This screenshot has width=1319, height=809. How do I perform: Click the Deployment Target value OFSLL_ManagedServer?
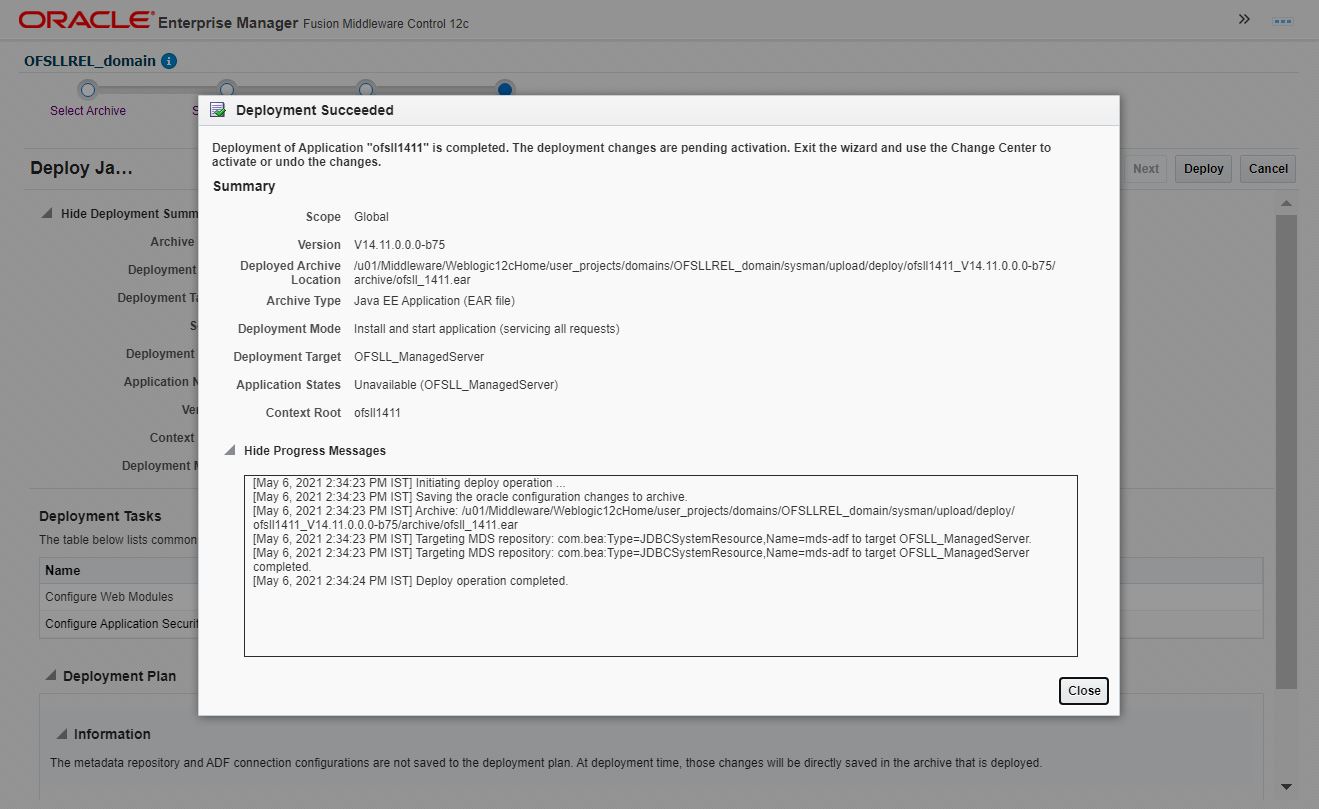(419, 357)
